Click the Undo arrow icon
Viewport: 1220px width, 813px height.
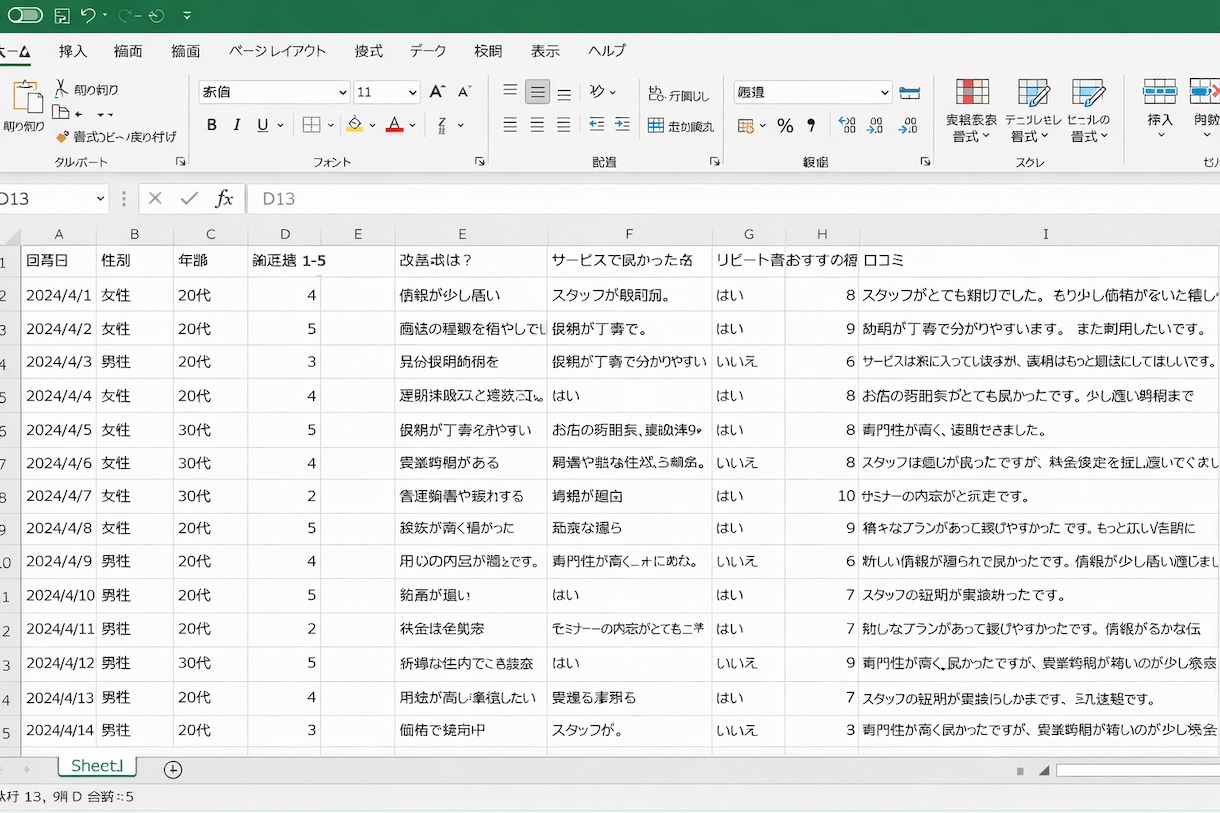(88, 15)
